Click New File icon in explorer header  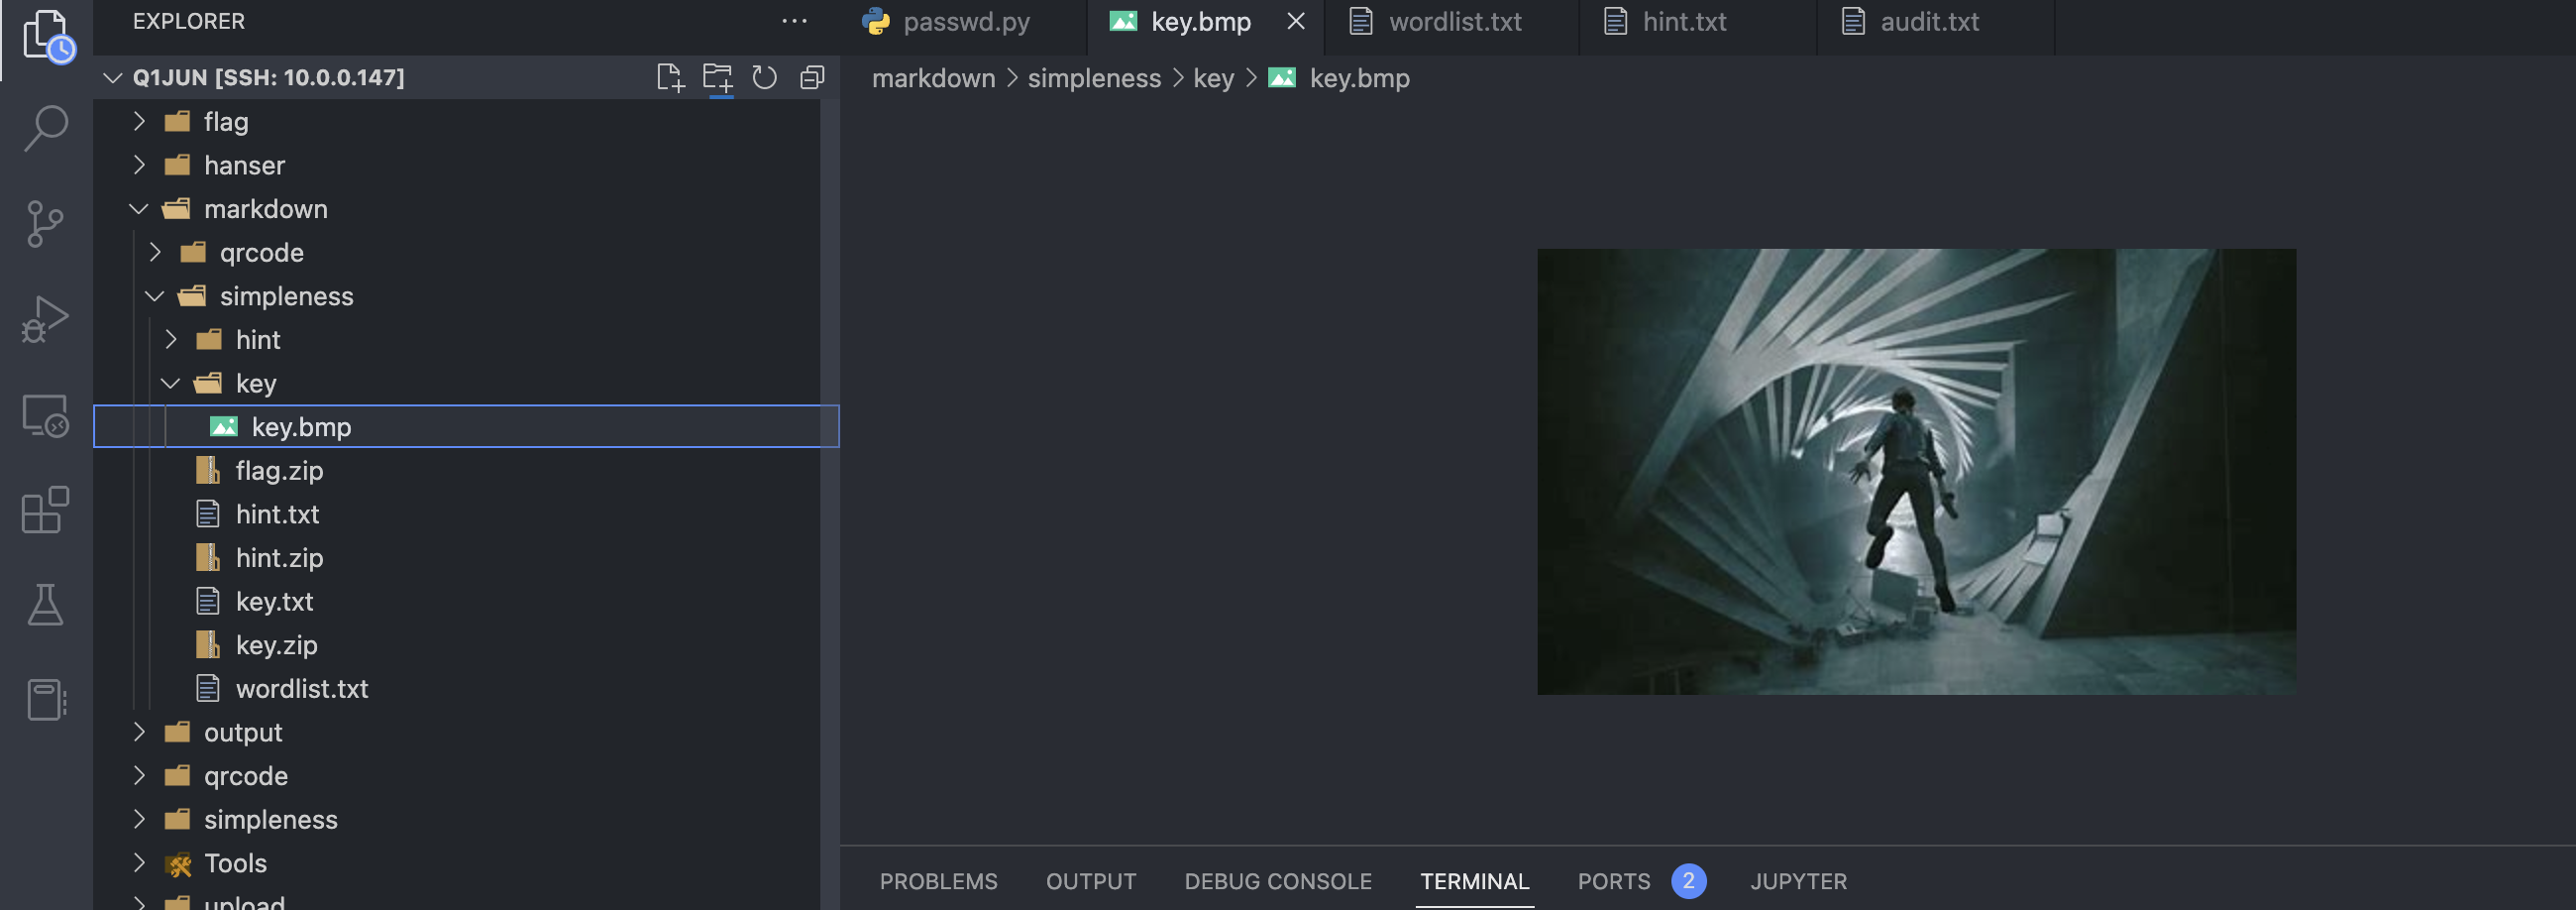point(670,78)
